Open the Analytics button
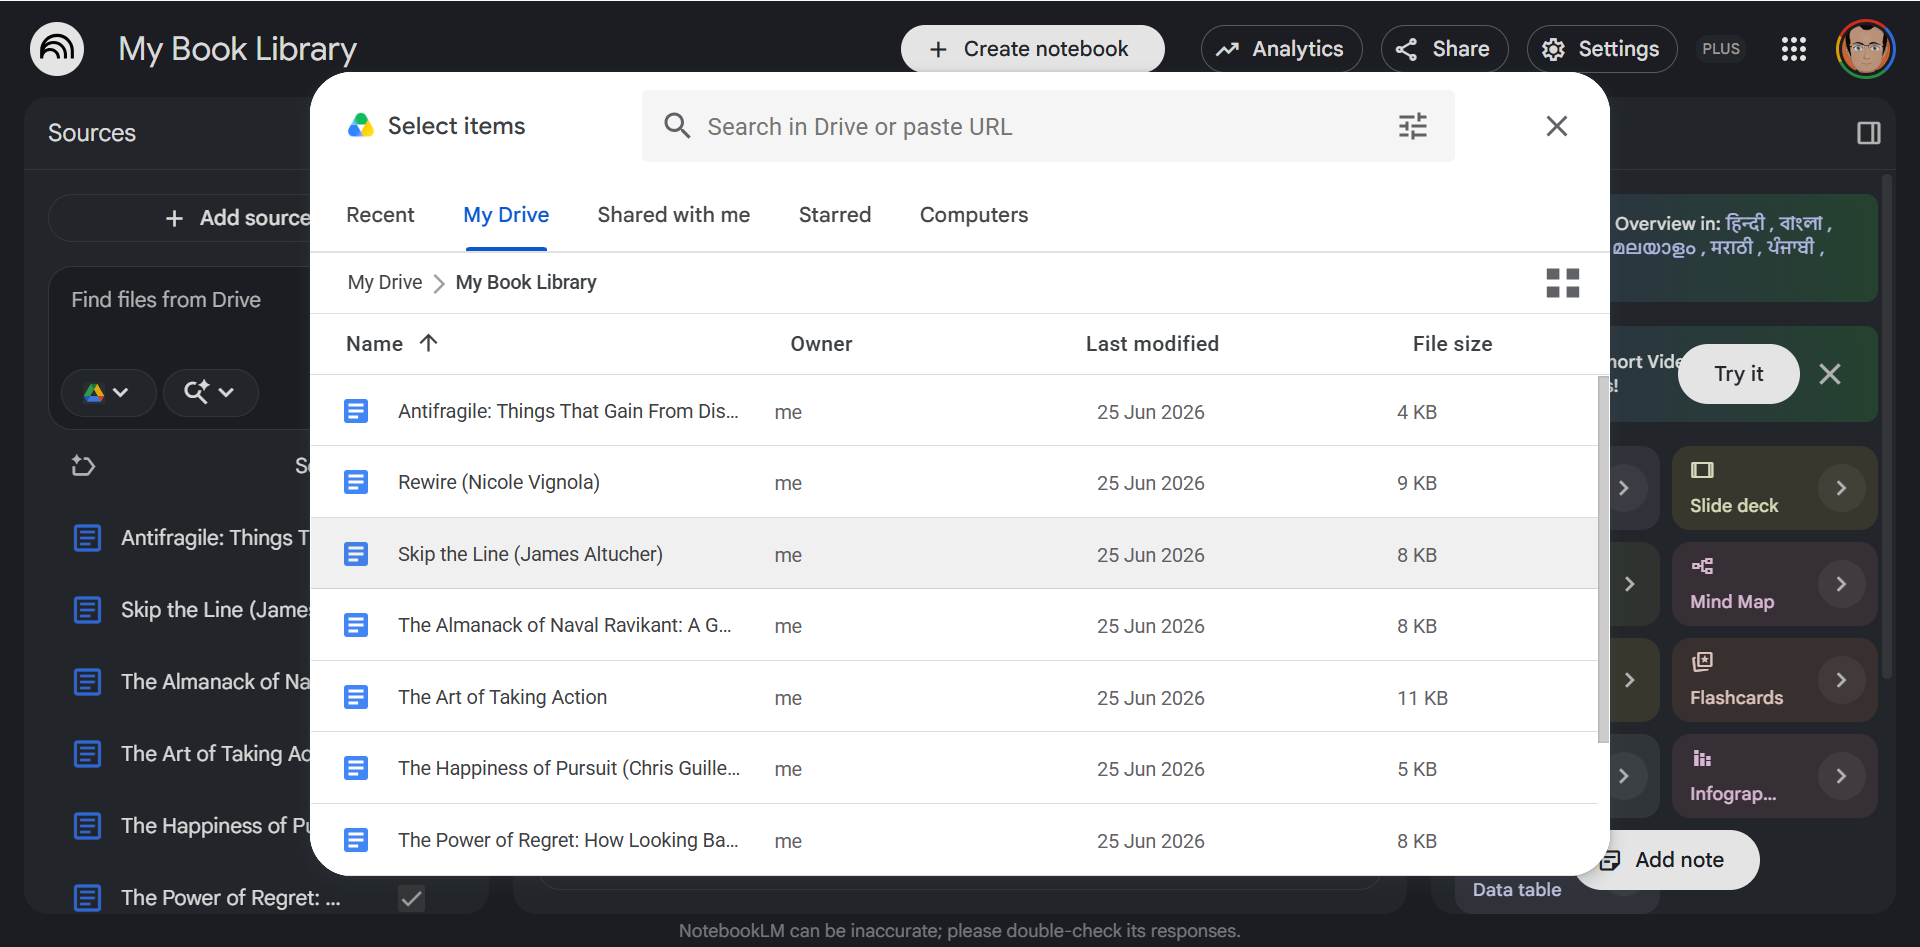This screenshot has height=947, width=1920. 1281,49
